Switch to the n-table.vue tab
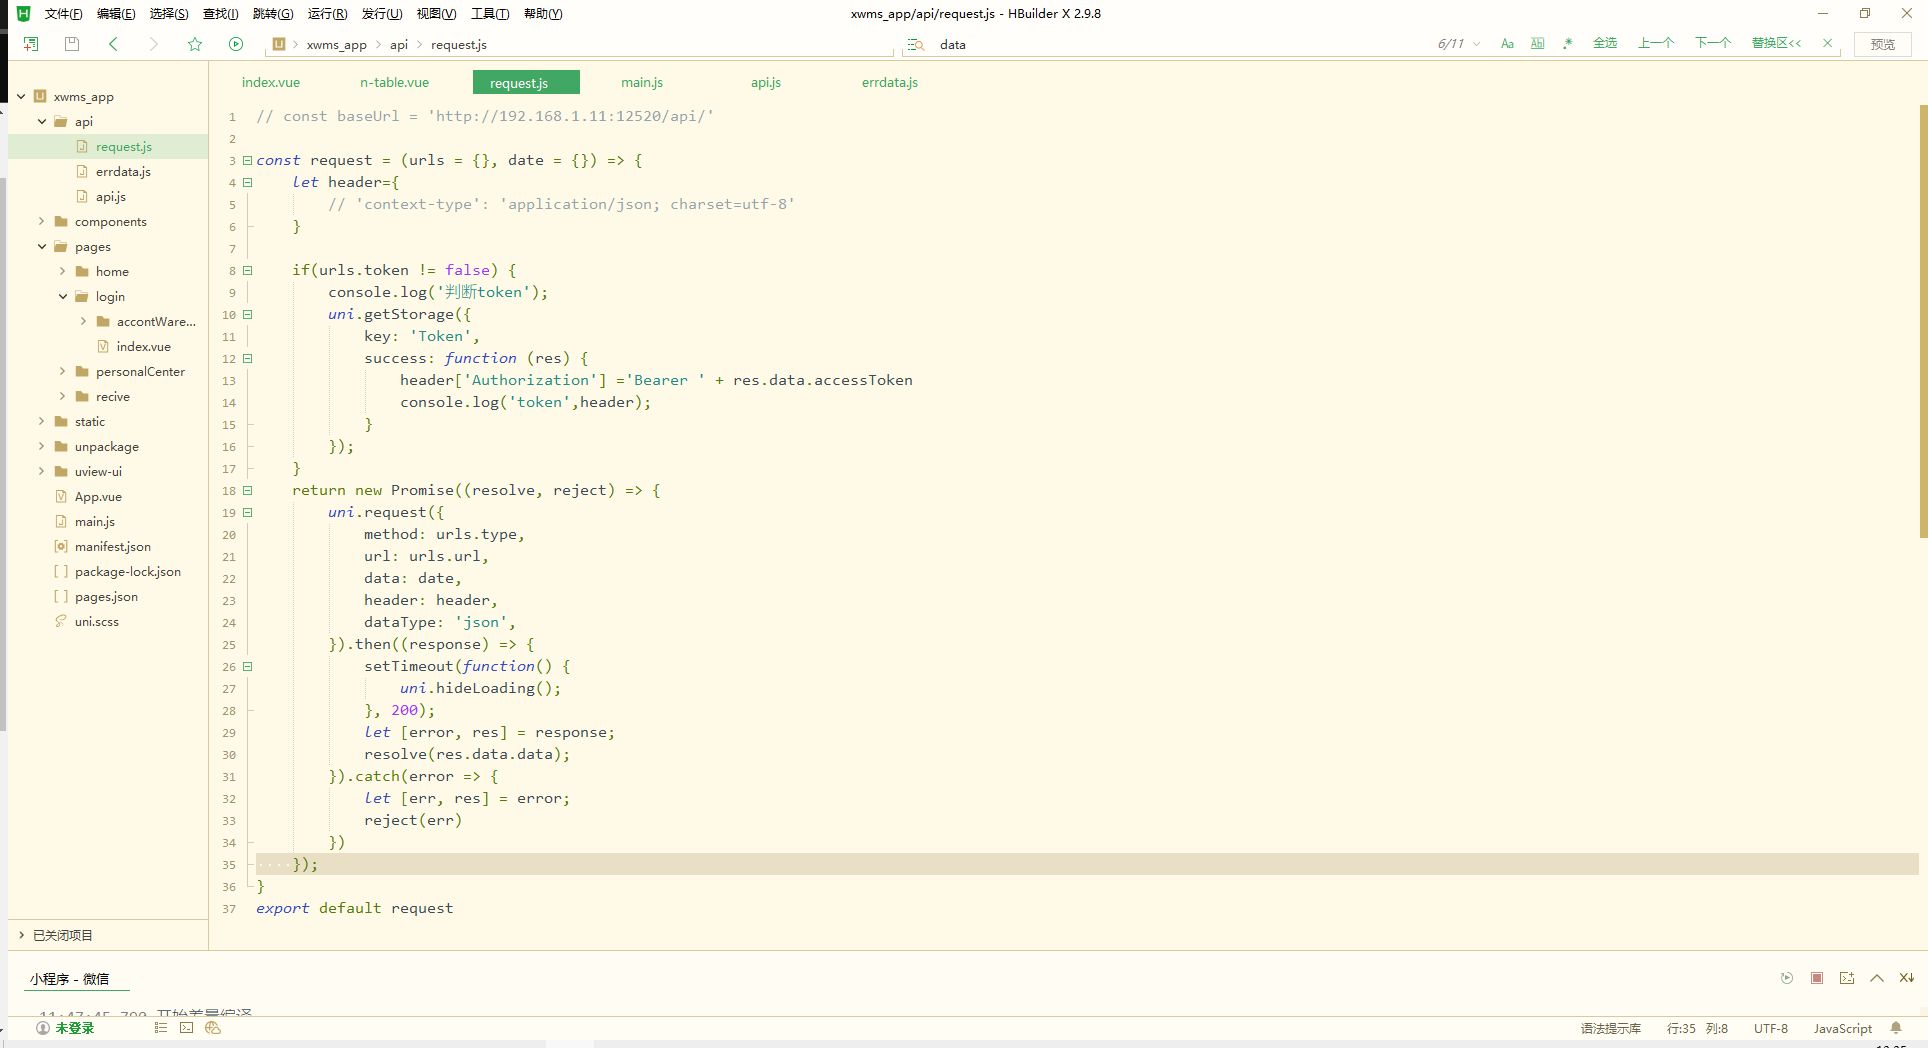This screenshot has width=1928, height=1048. coord(394,82)
